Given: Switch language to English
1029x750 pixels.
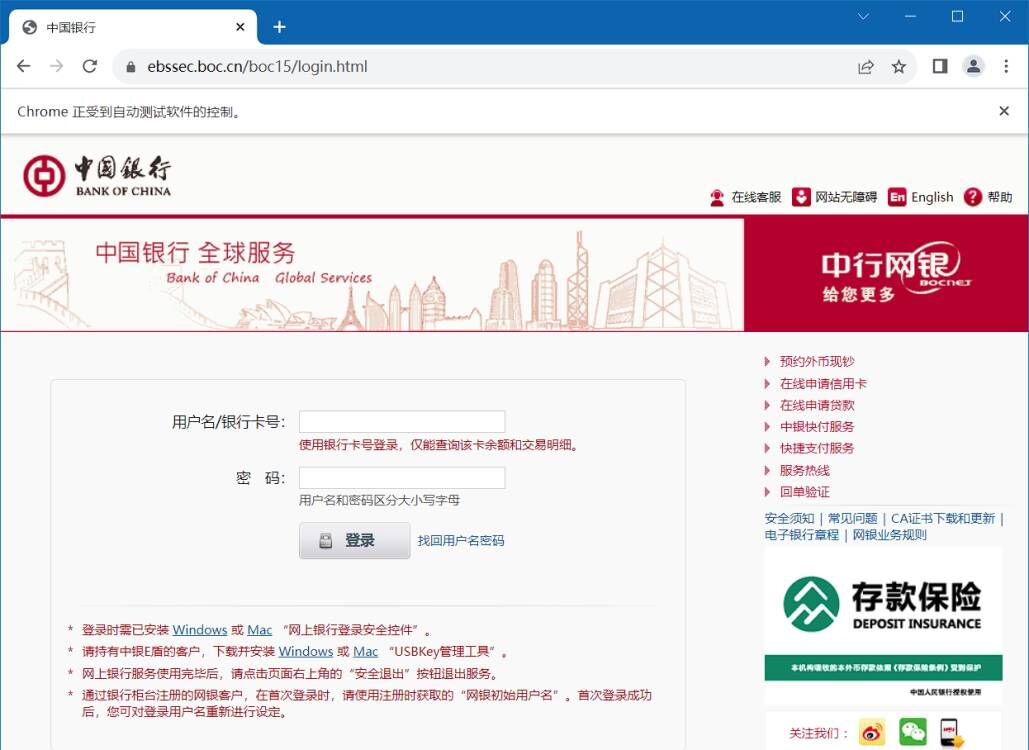Looking at the screenshot, I should (920, 198).
